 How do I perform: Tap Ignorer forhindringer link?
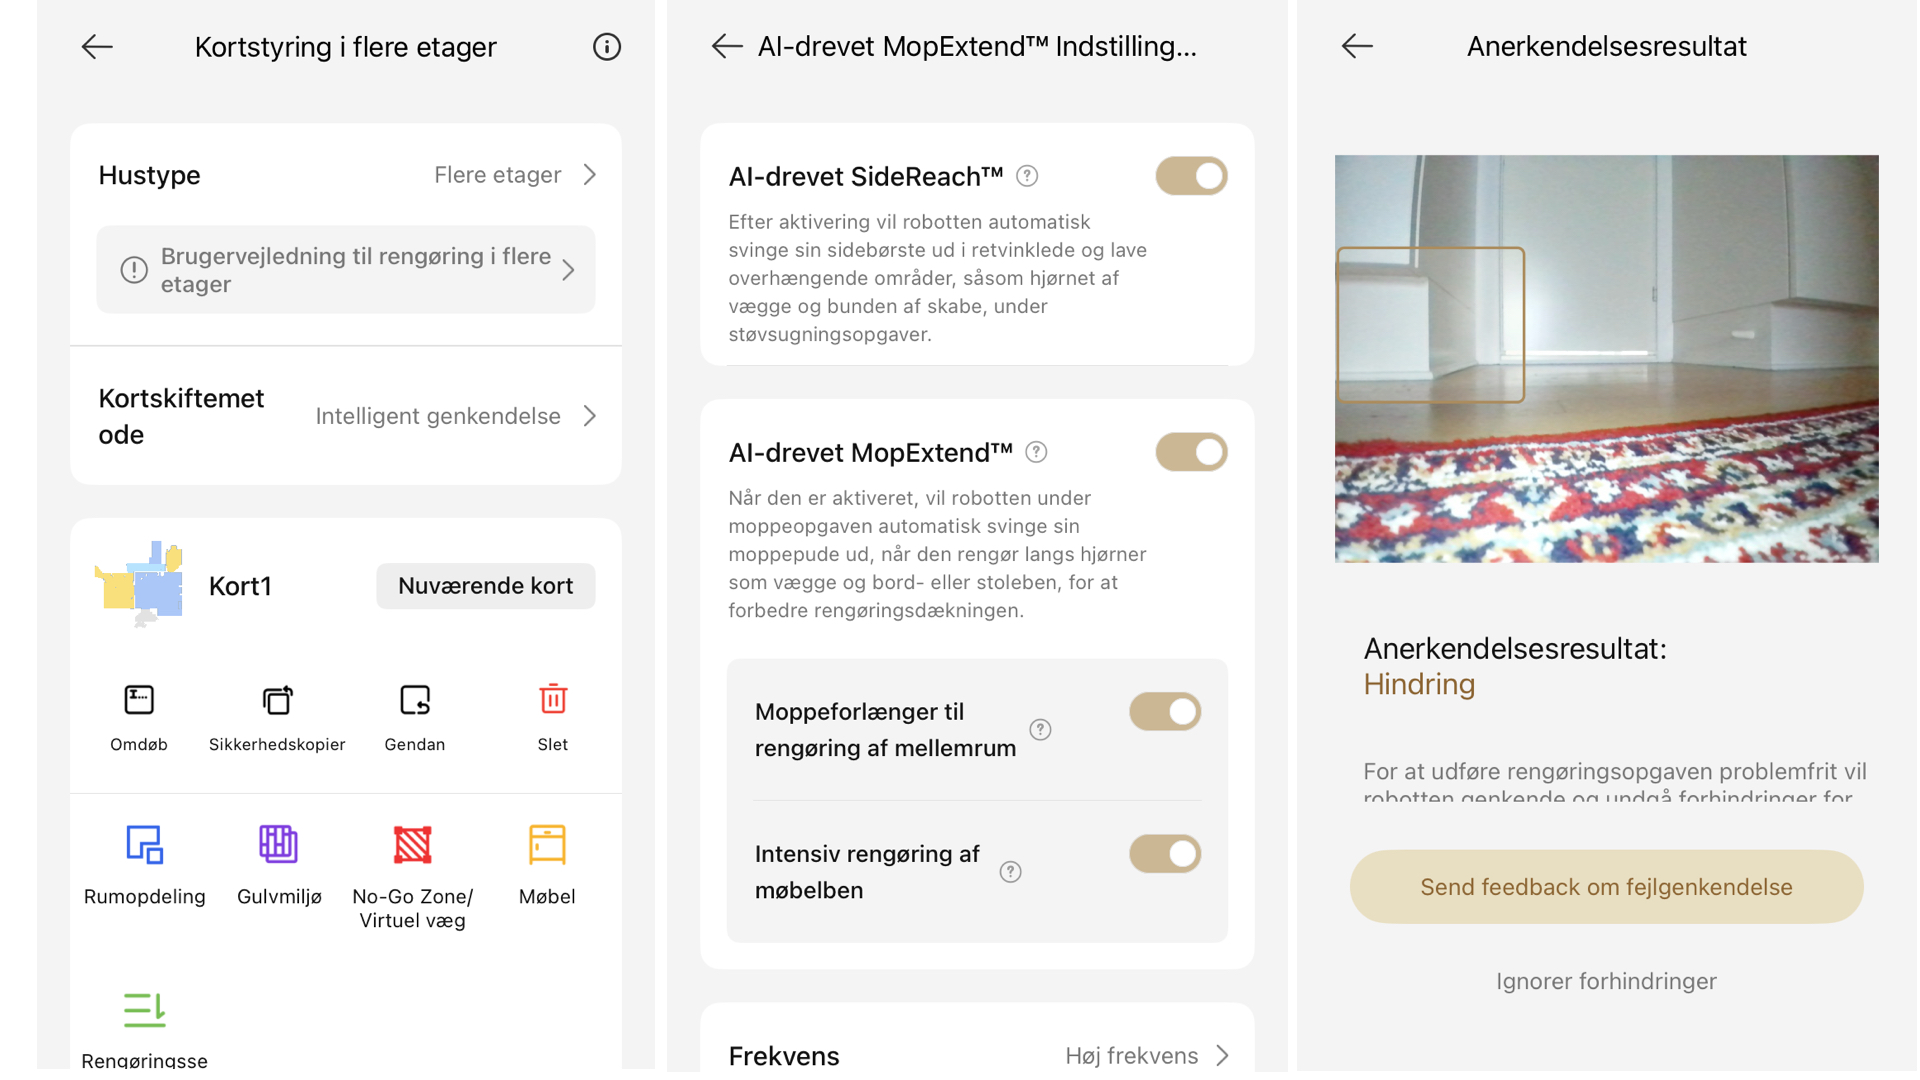pos(1606,981)
